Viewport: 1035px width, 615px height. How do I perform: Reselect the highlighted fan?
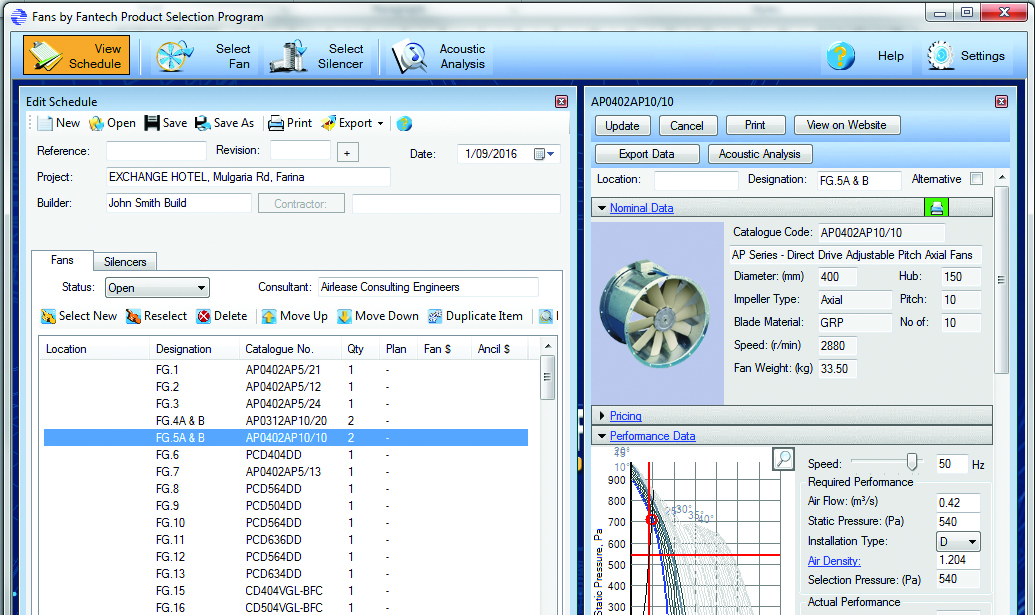tap(156, 316)
